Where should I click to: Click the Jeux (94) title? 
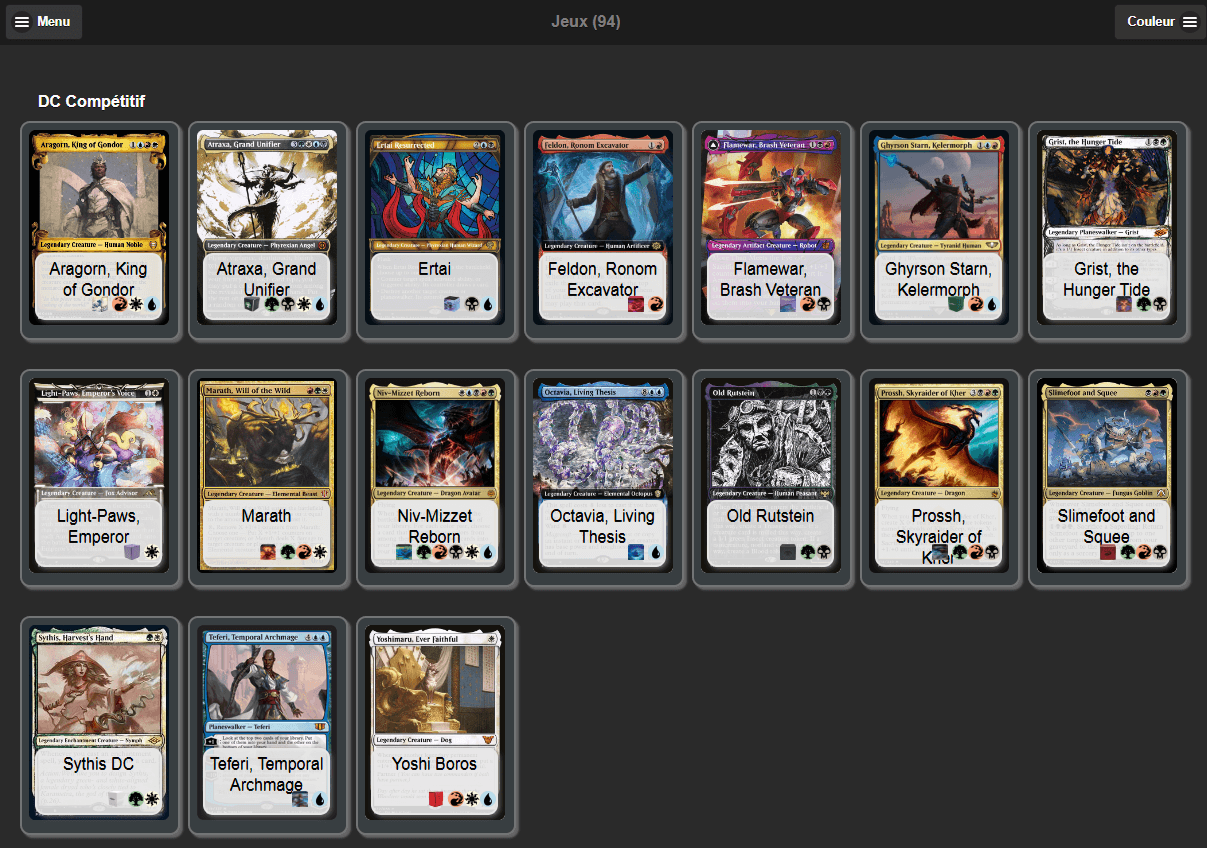tap(586, 21)
